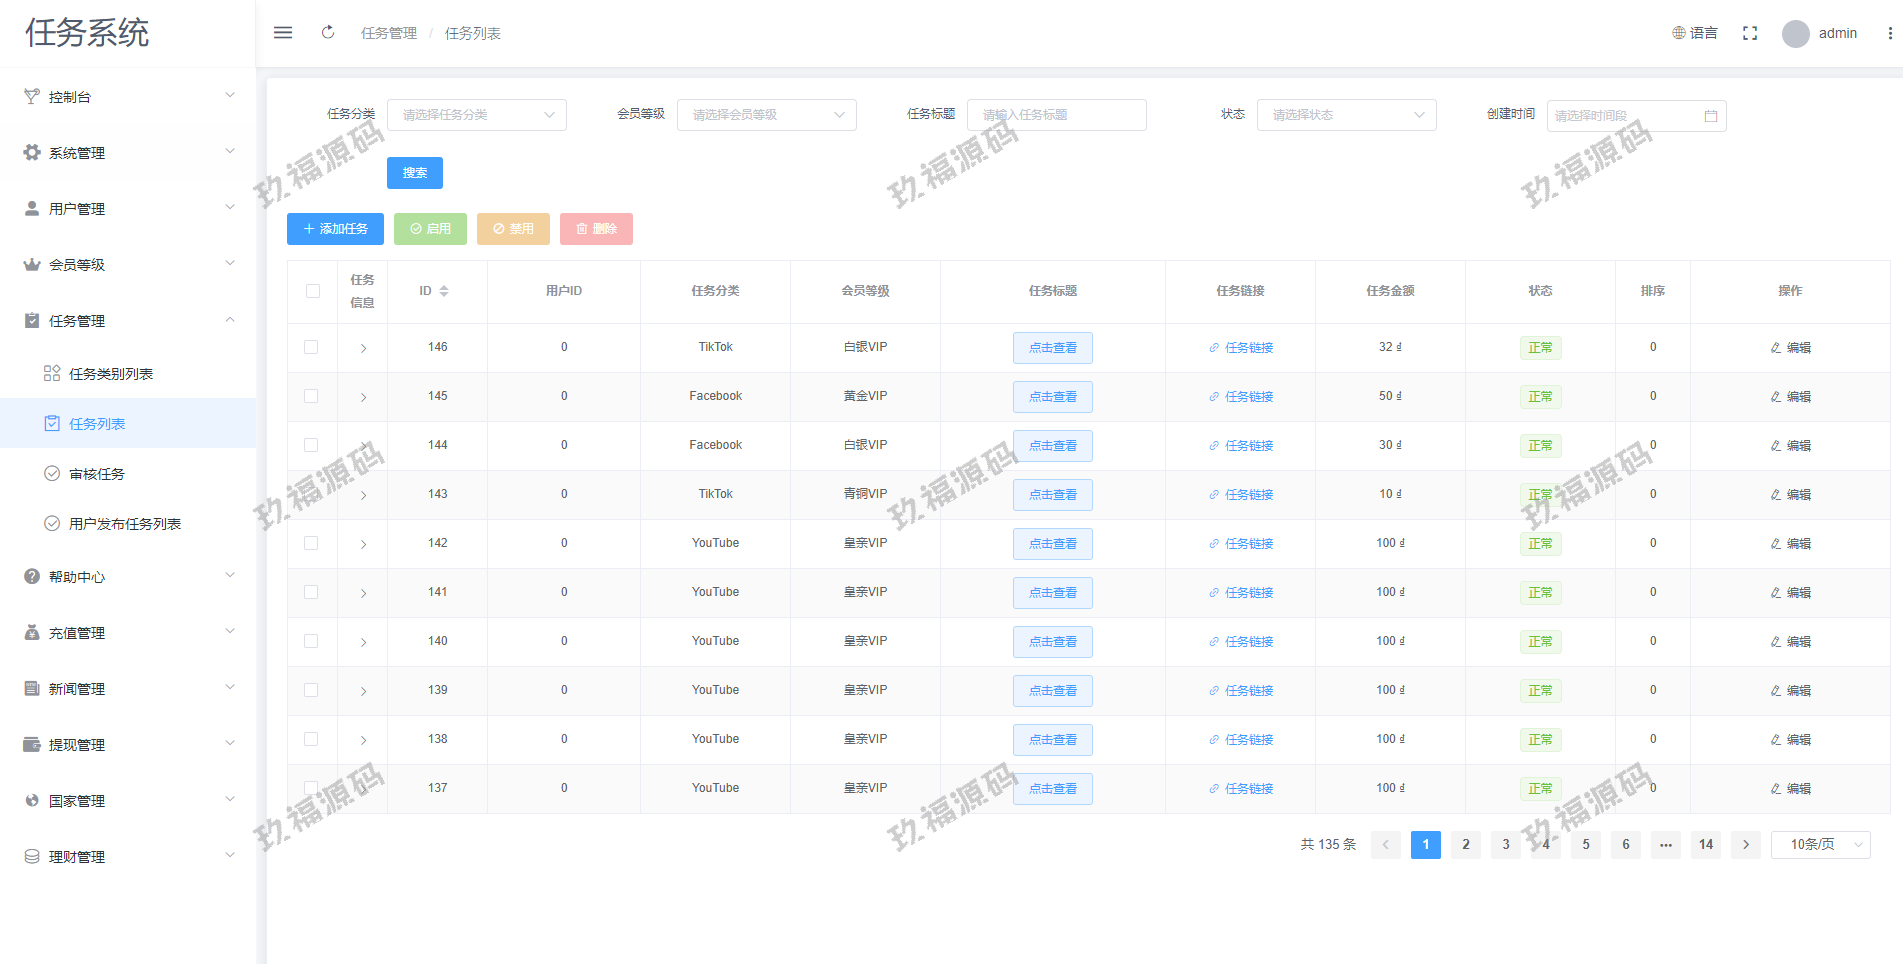This screenshot has width=1903, height=964.
Task: Open the language globe icon
Action: (1679, 33)
